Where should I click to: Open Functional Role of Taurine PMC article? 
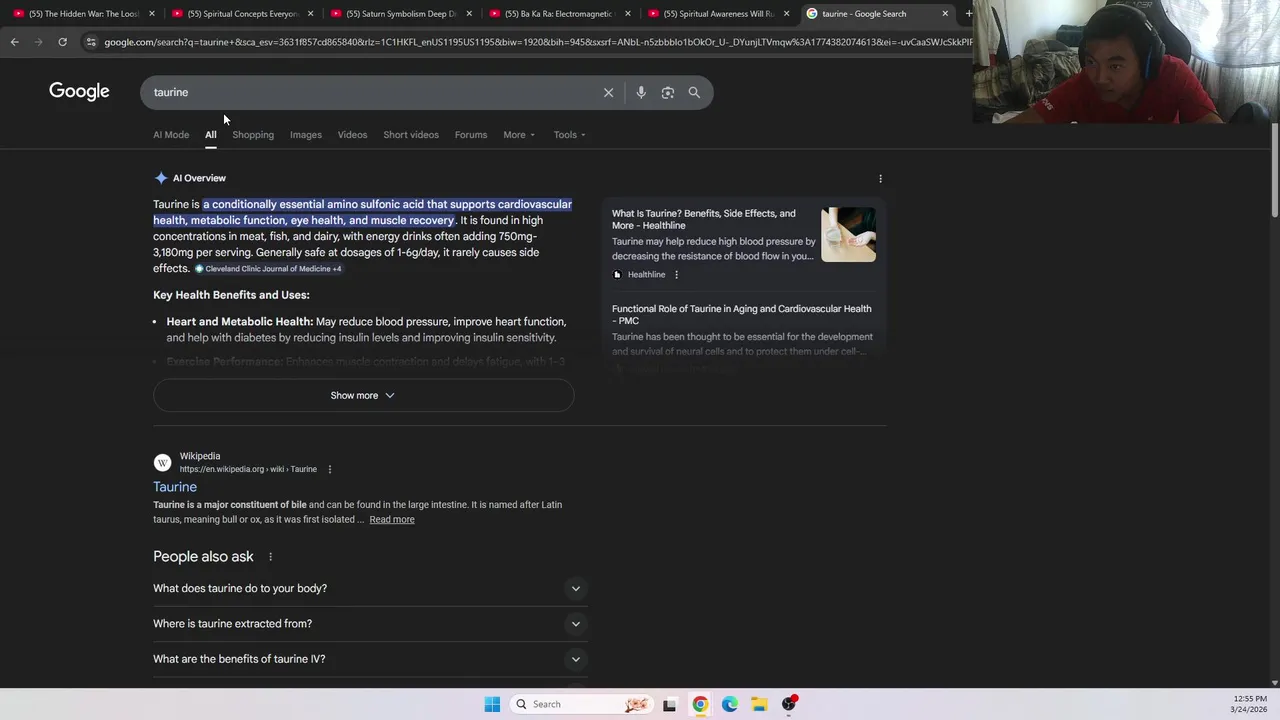[x=741, y=314]
